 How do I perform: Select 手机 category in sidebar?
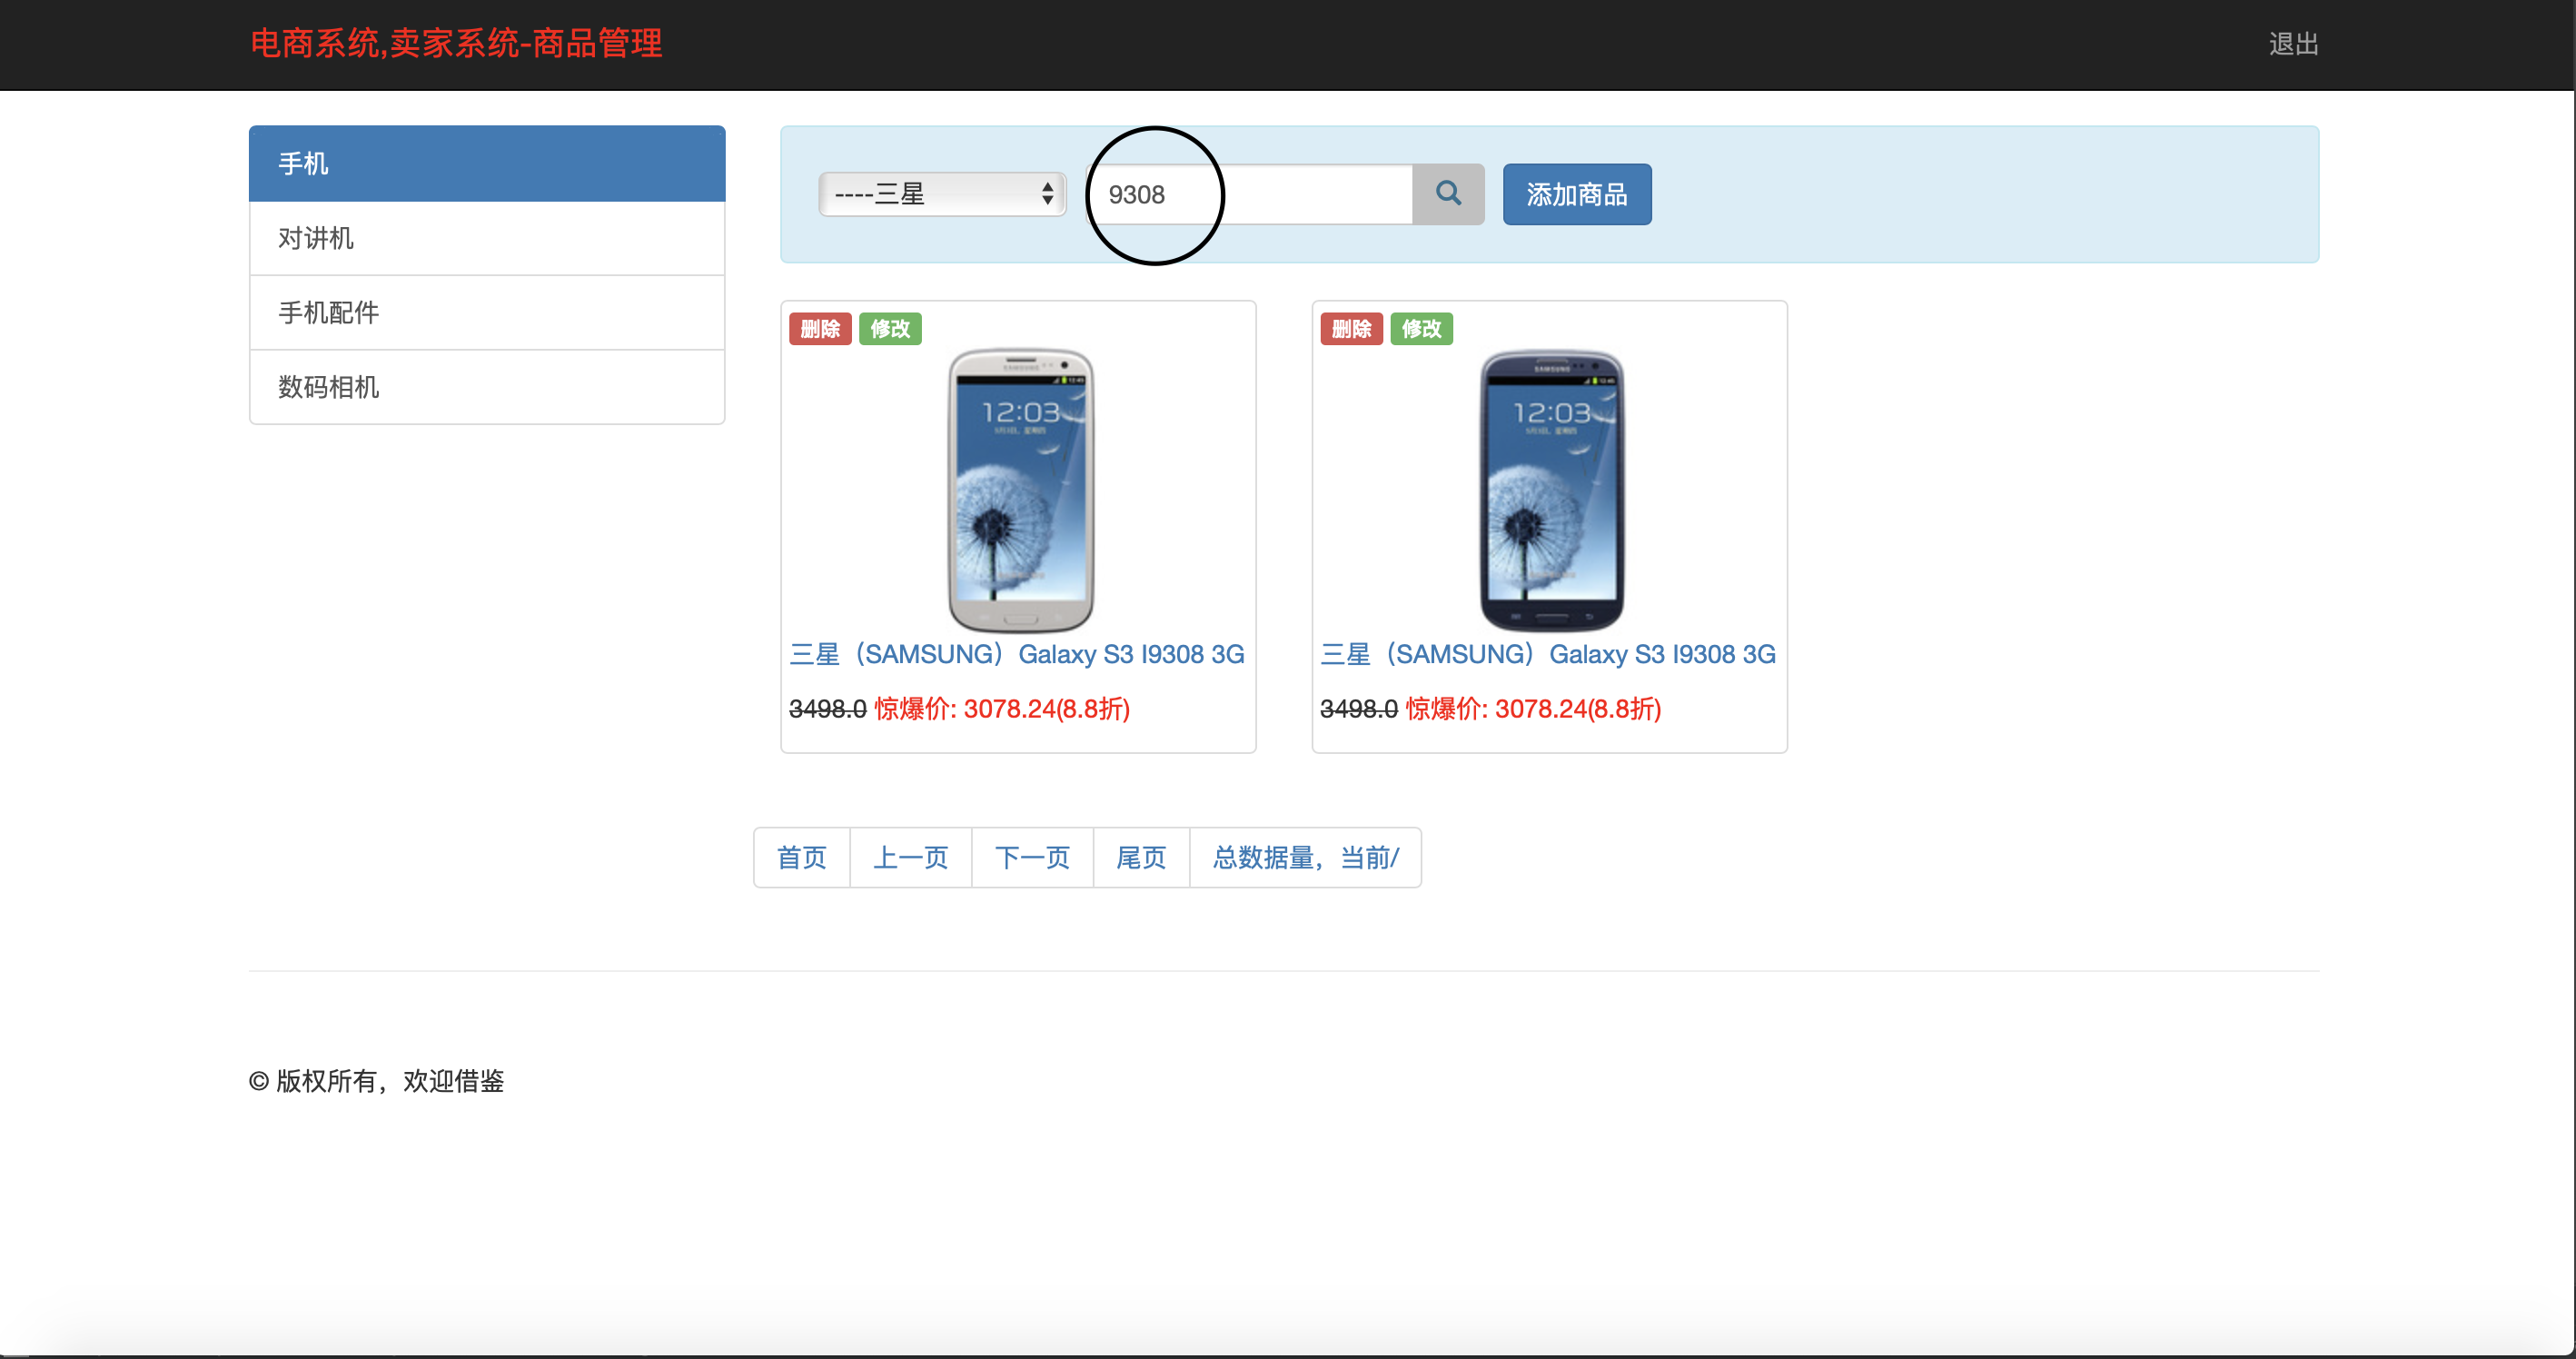pos(486,163)
